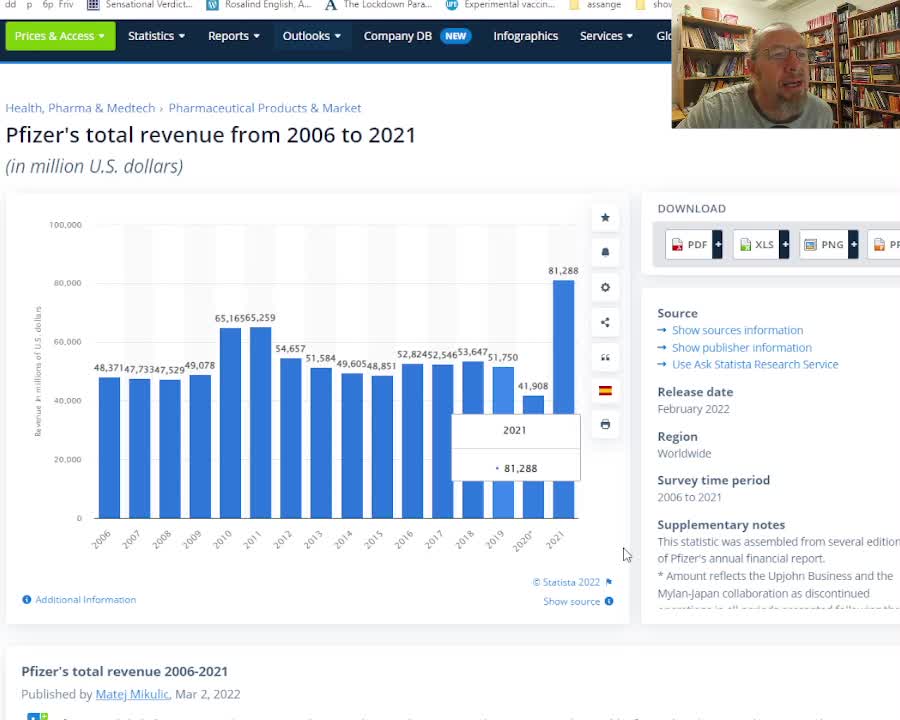Click author Matej Mikulic link
900x720 pixels.
pyautogui.click(x=133, y=694)
